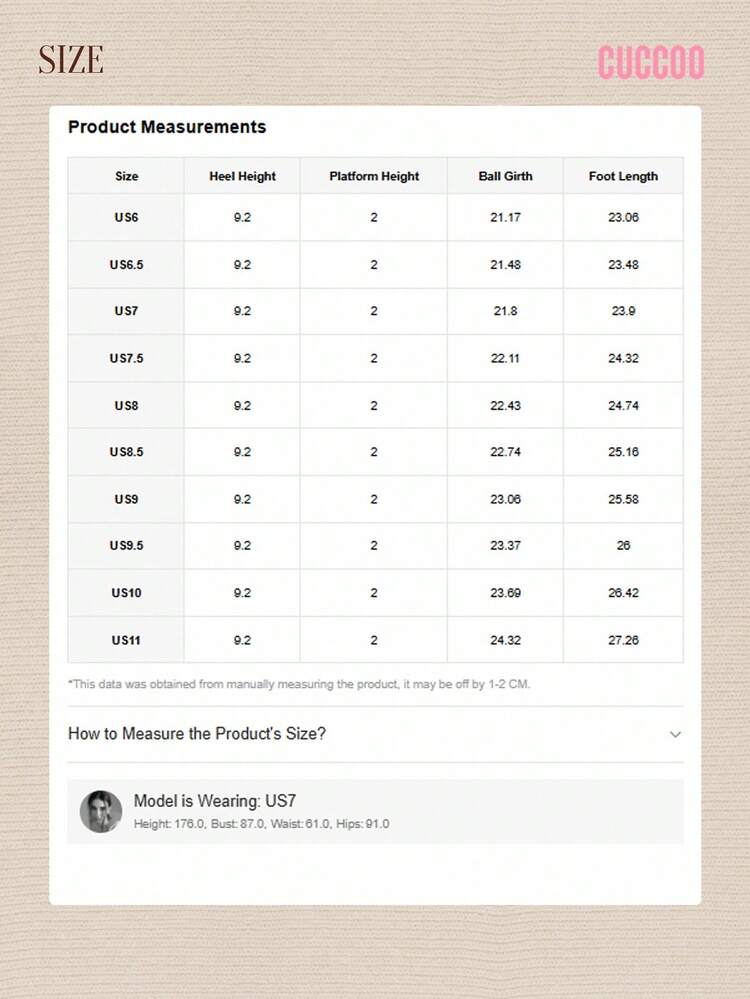
Task: Click the Platform Height column header
Action: point(374,176)
